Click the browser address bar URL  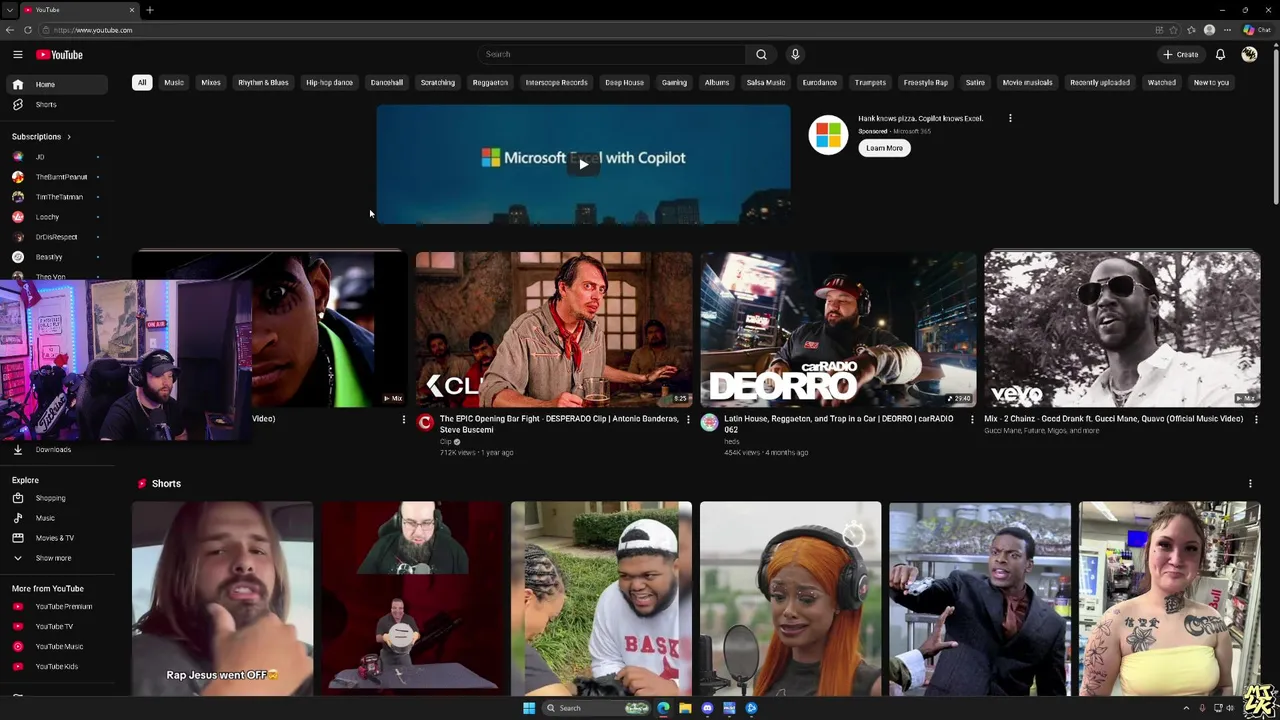pyautogui.click(x=93, y=30)
